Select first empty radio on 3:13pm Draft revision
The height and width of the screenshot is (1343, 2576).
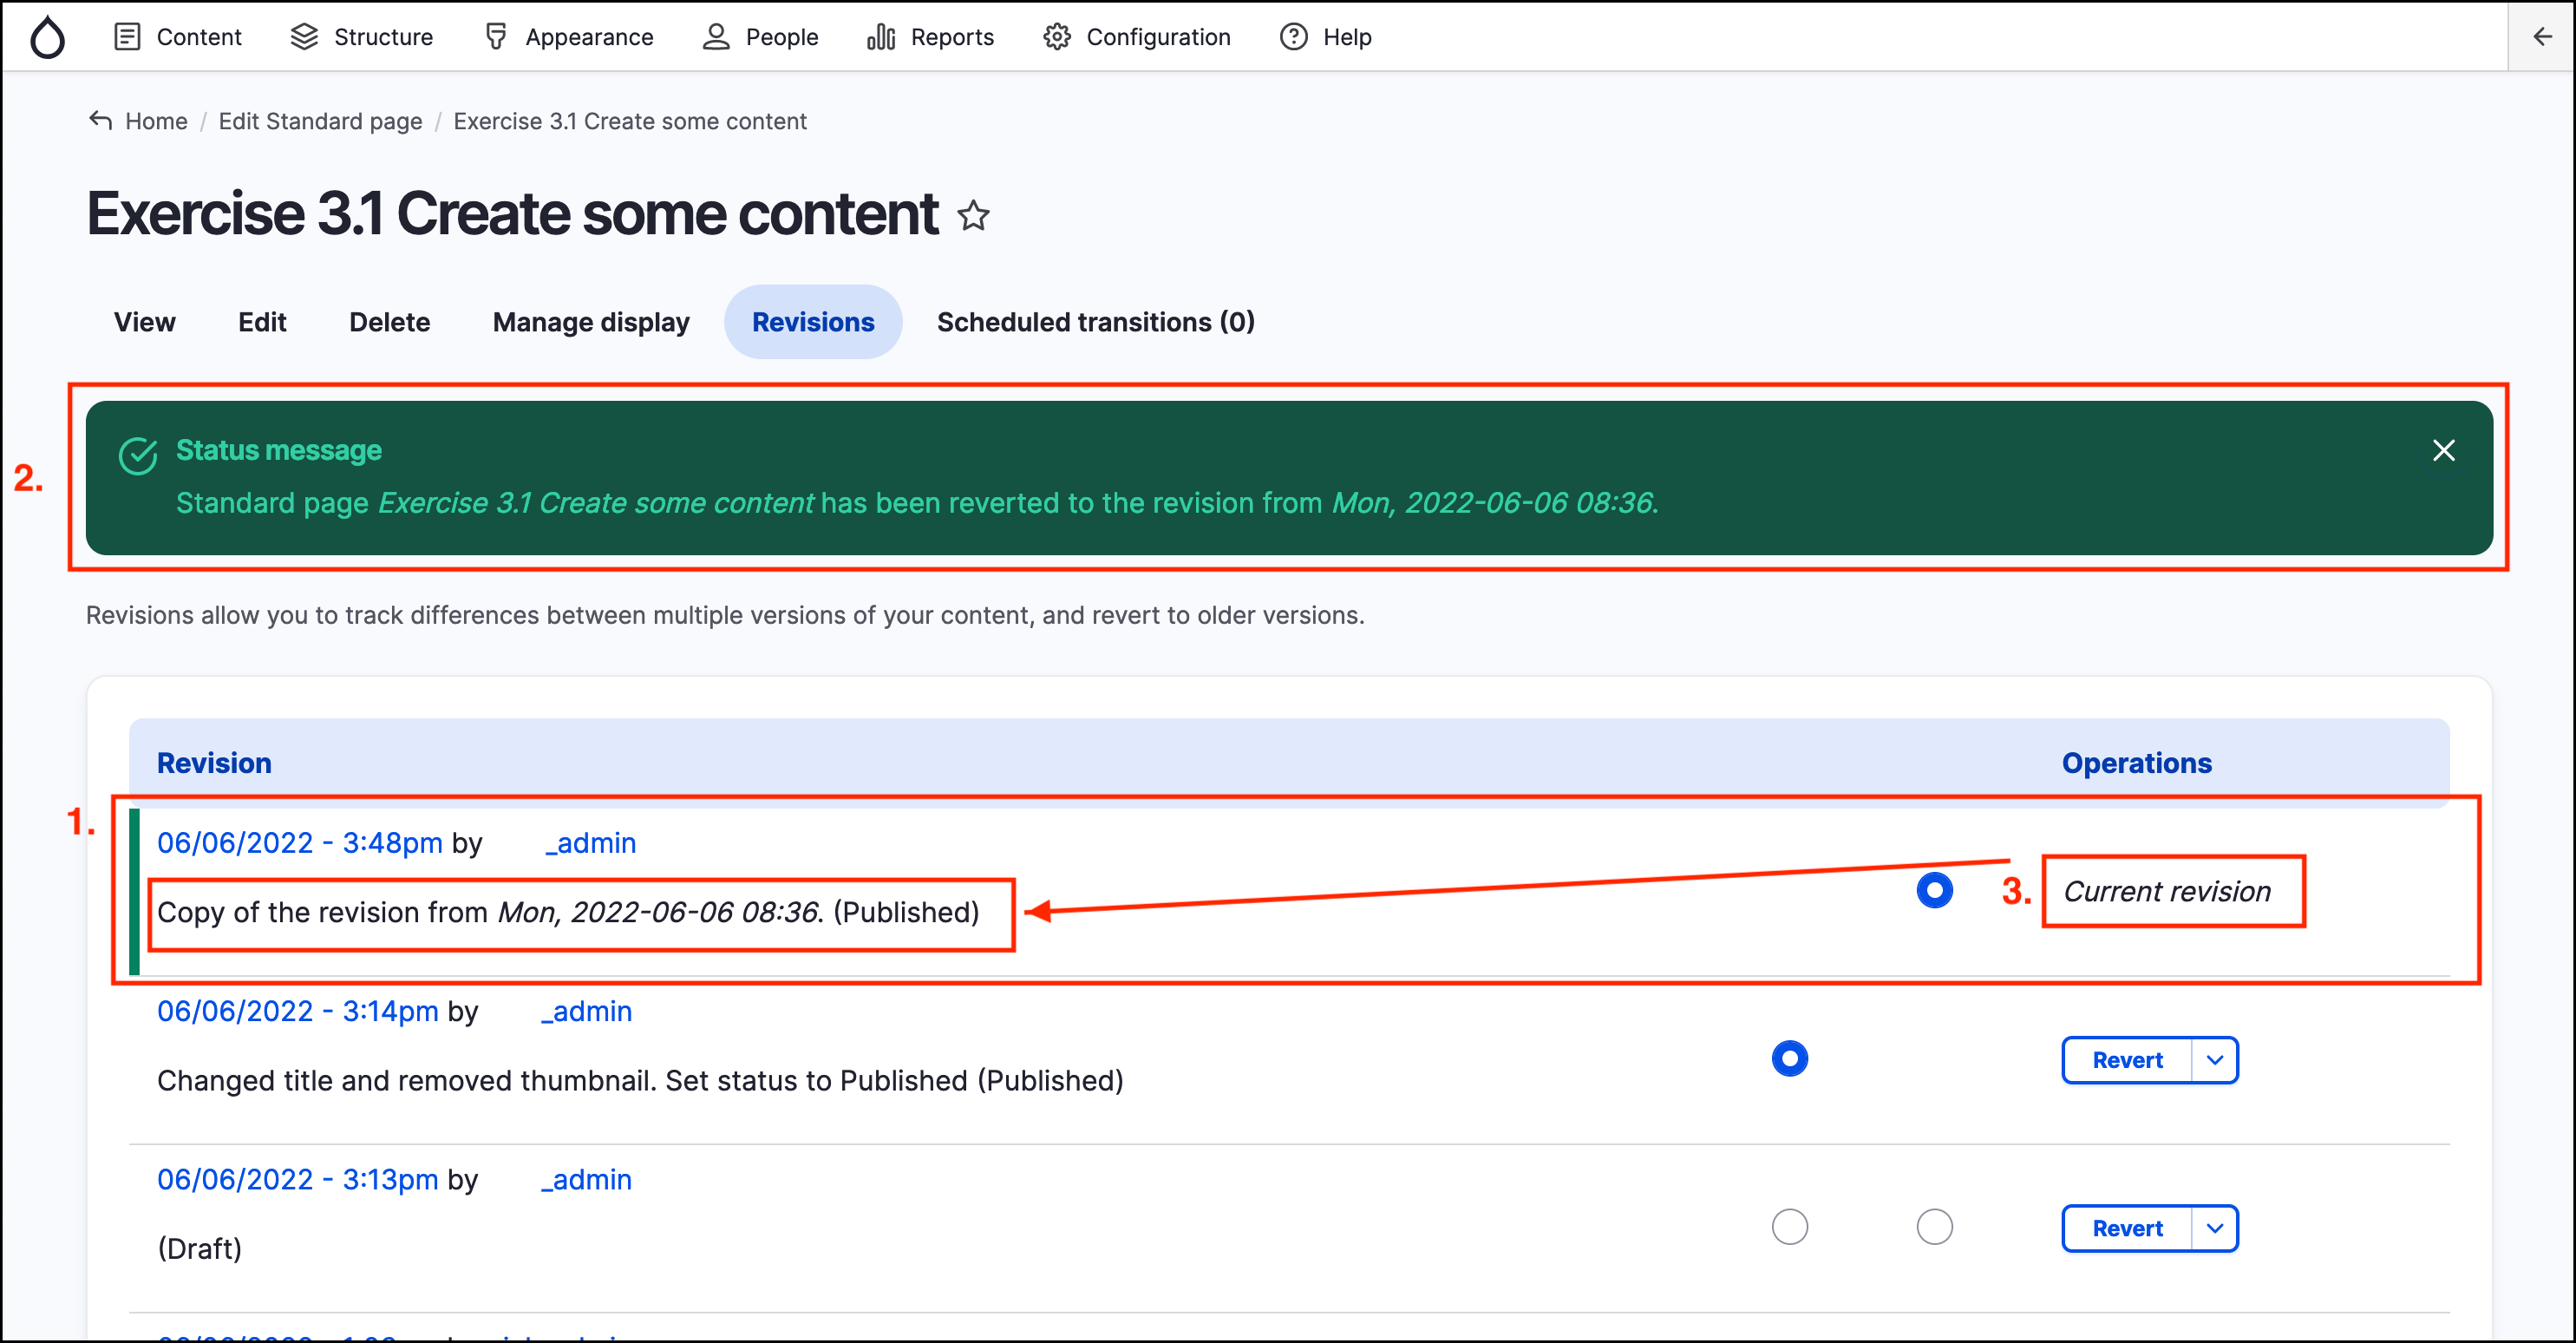(1789, 1226)
